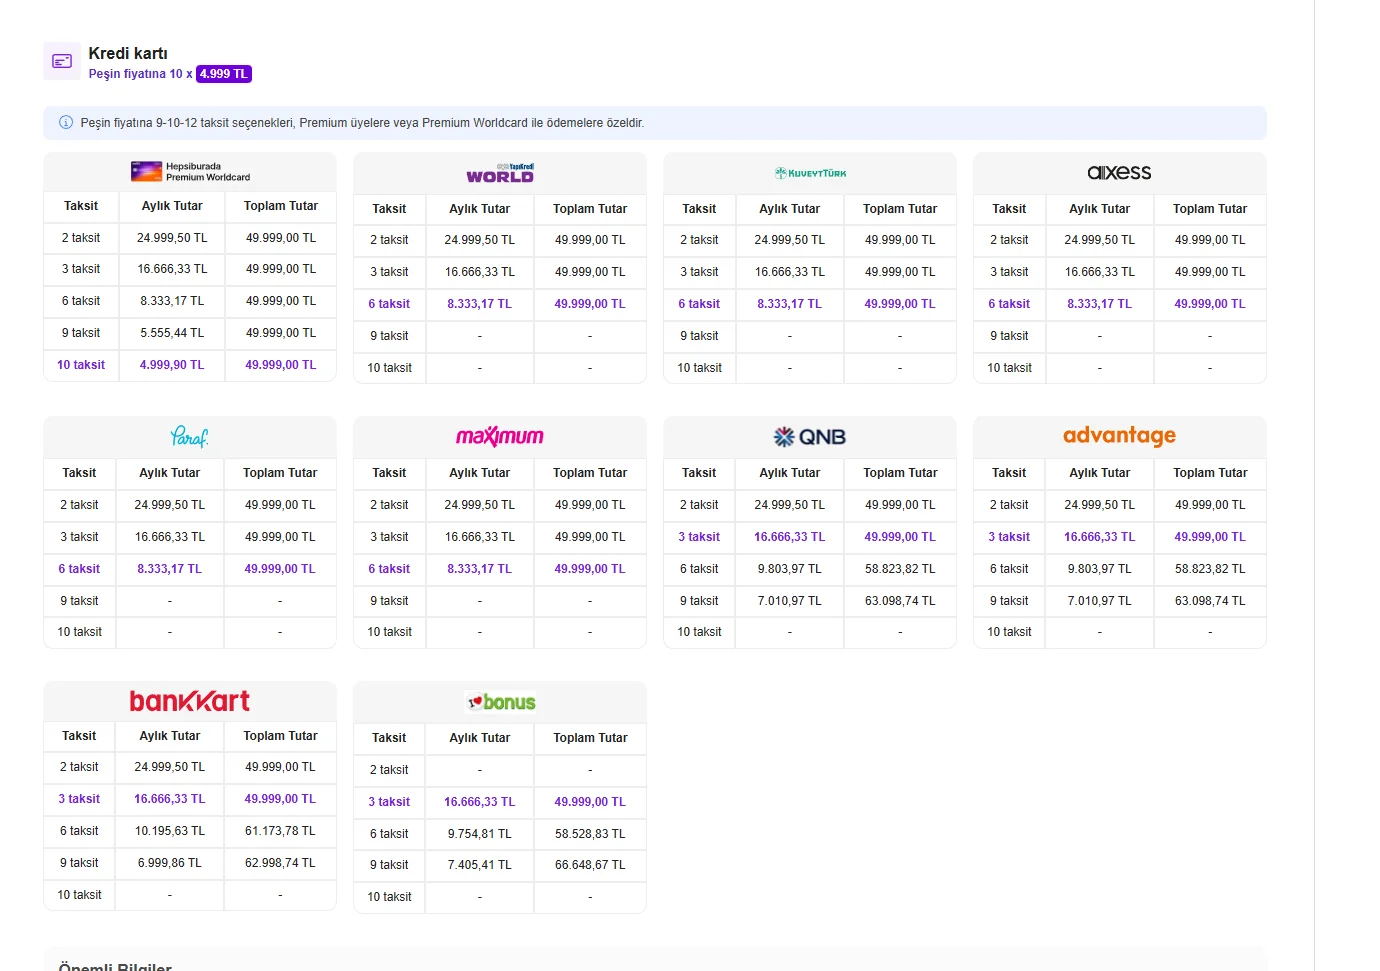The image size is (1380, 971).
Task: Select '6 taksit' in the Paraf table
Action: (79, 569)
